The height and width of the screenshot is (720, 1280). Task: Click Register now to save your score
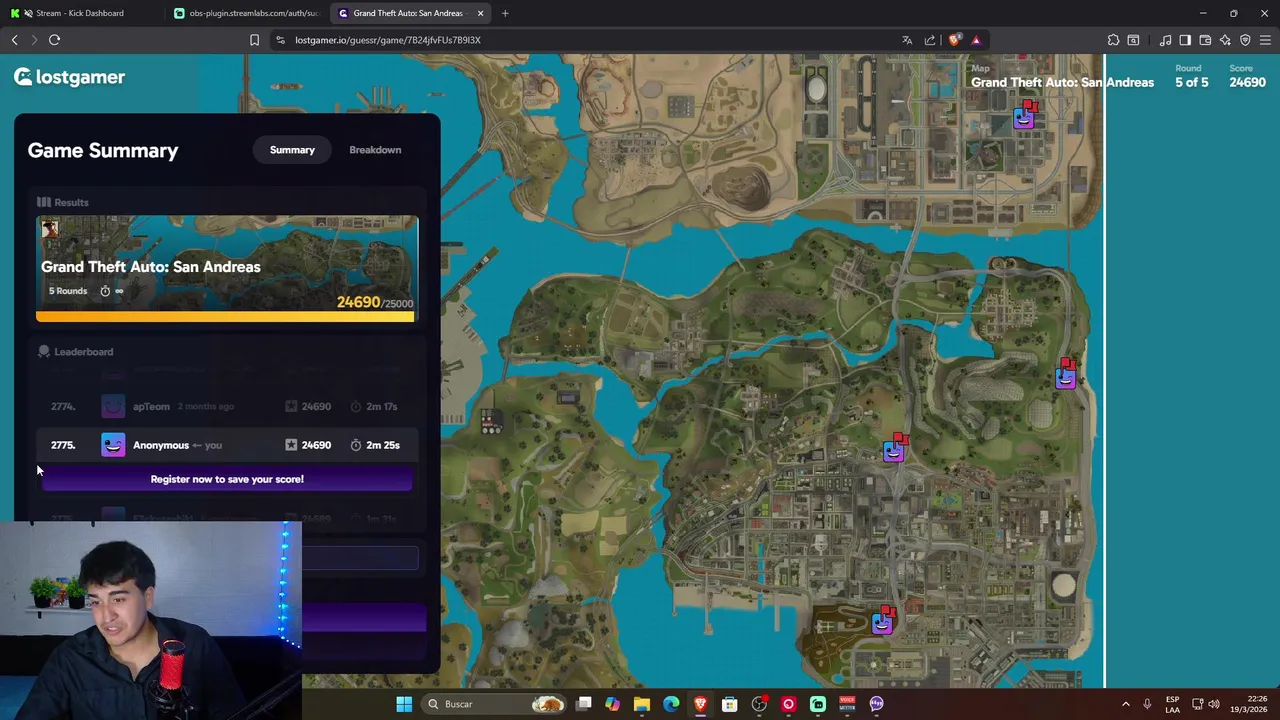[227, 479]
